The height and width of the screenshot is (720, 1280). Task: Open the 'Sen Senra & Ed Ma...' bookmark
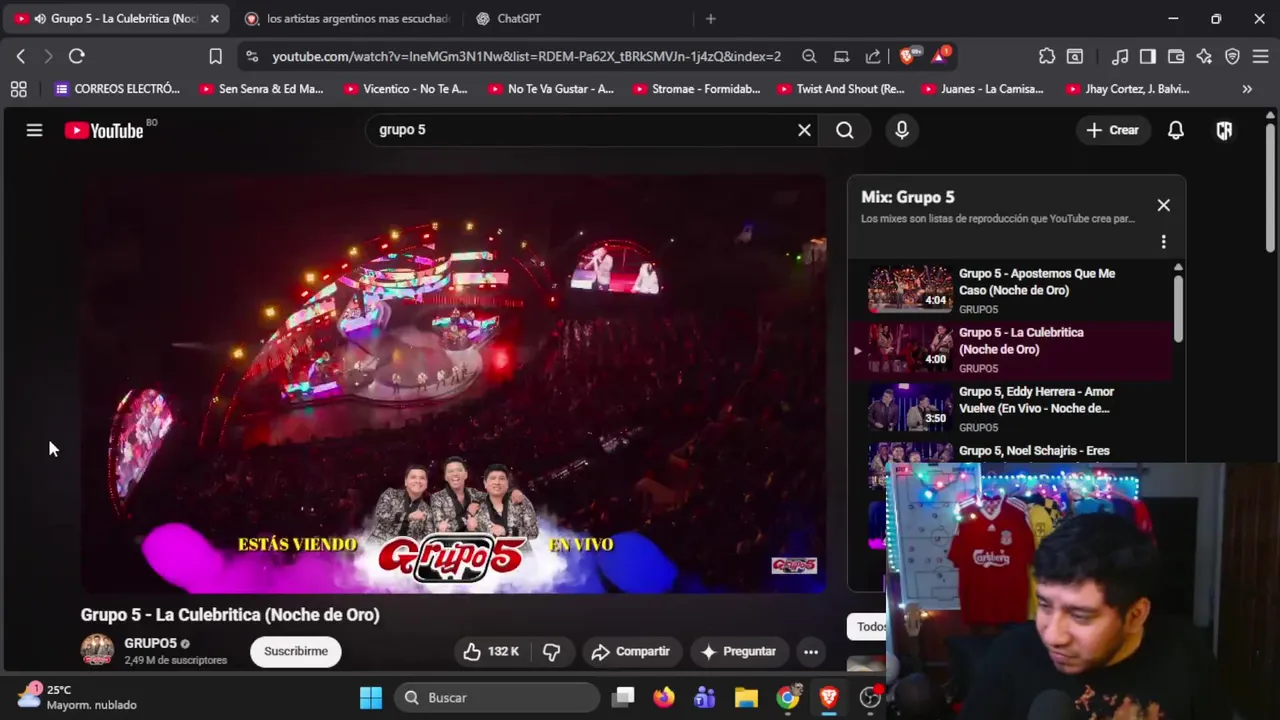point(261,89)
